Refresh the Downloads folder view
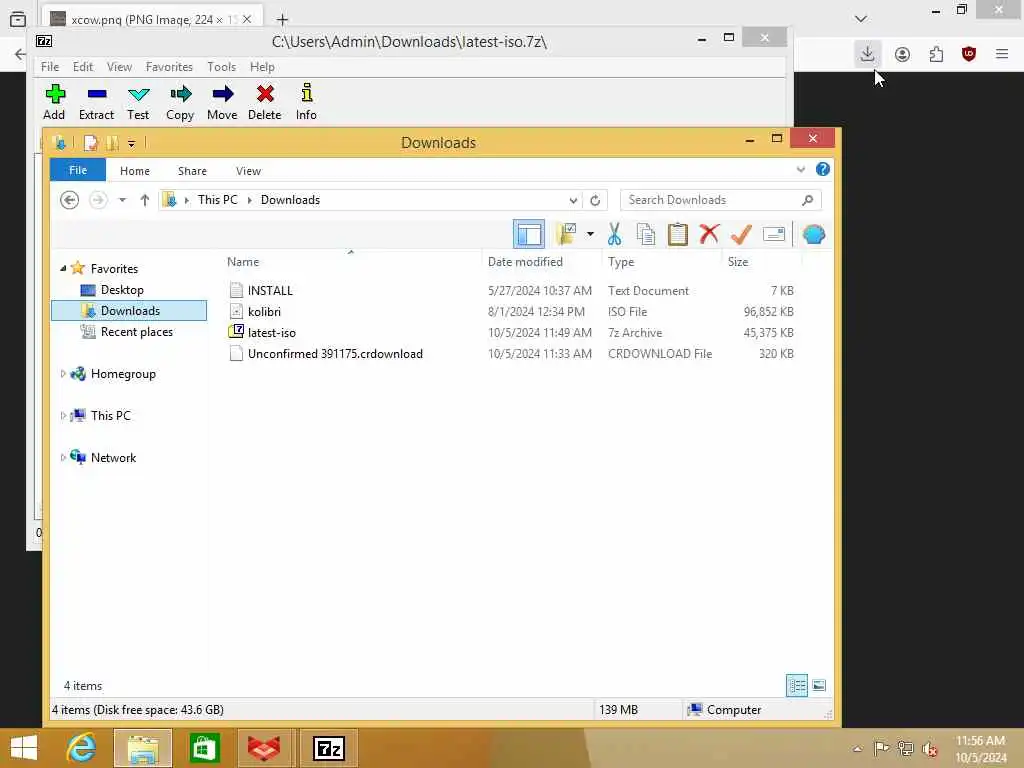1024x768 pixels. [x=595, y=200]
